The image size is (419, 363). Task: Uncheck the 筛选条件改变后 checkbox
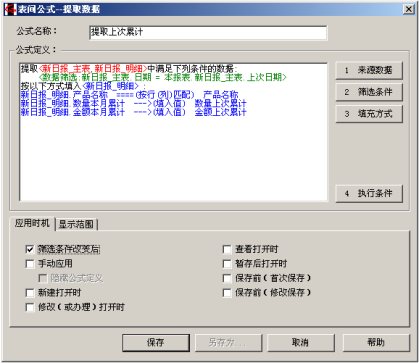point(30,249)
